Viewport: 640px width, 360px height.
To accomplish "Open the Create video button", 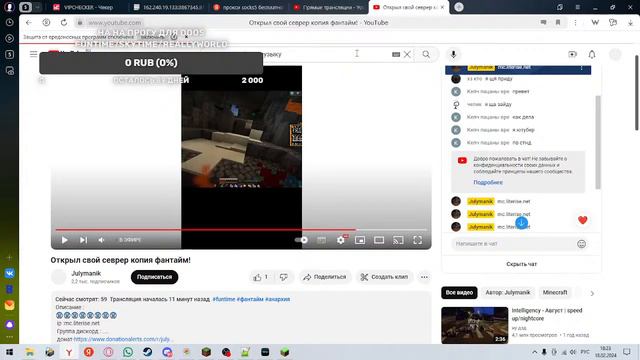I will pyautogui.click(x=572, y=54).
